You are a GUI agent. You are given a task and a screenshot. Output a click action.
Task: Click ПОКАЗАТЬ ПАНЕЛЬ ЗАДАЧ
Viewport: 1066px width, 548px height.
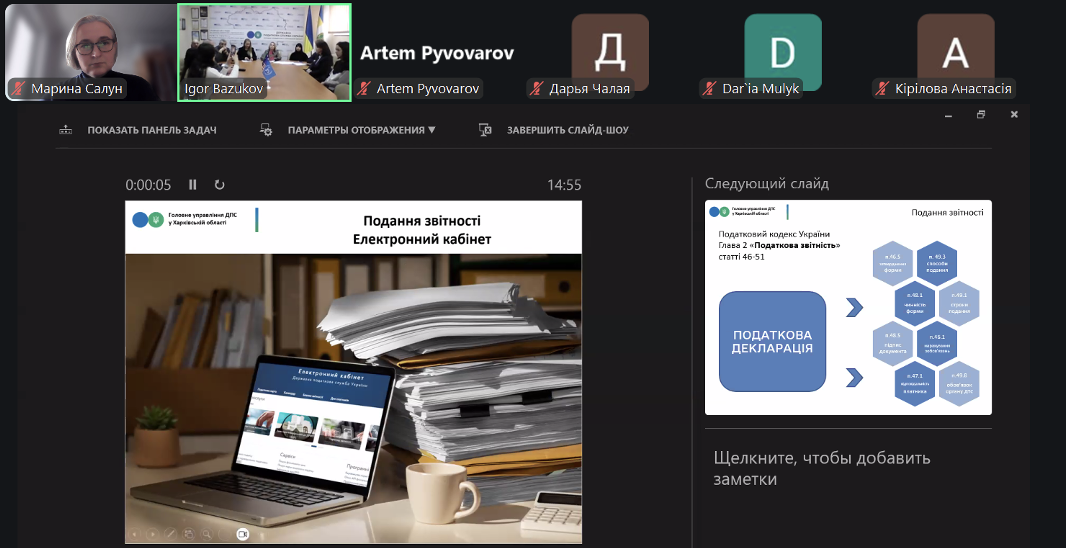(x=151, y=130)
